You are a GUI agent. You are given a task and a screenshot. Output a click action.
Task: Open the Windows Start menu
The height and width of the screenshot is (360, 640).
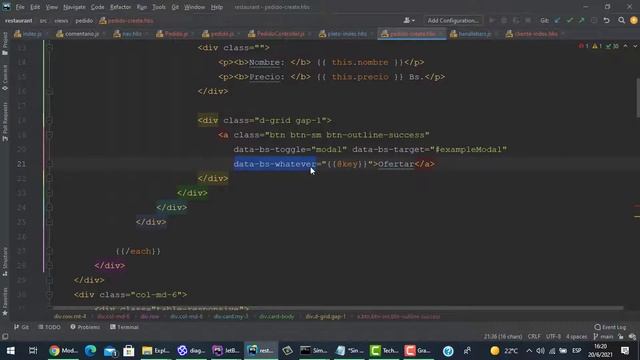pos(11,351)
